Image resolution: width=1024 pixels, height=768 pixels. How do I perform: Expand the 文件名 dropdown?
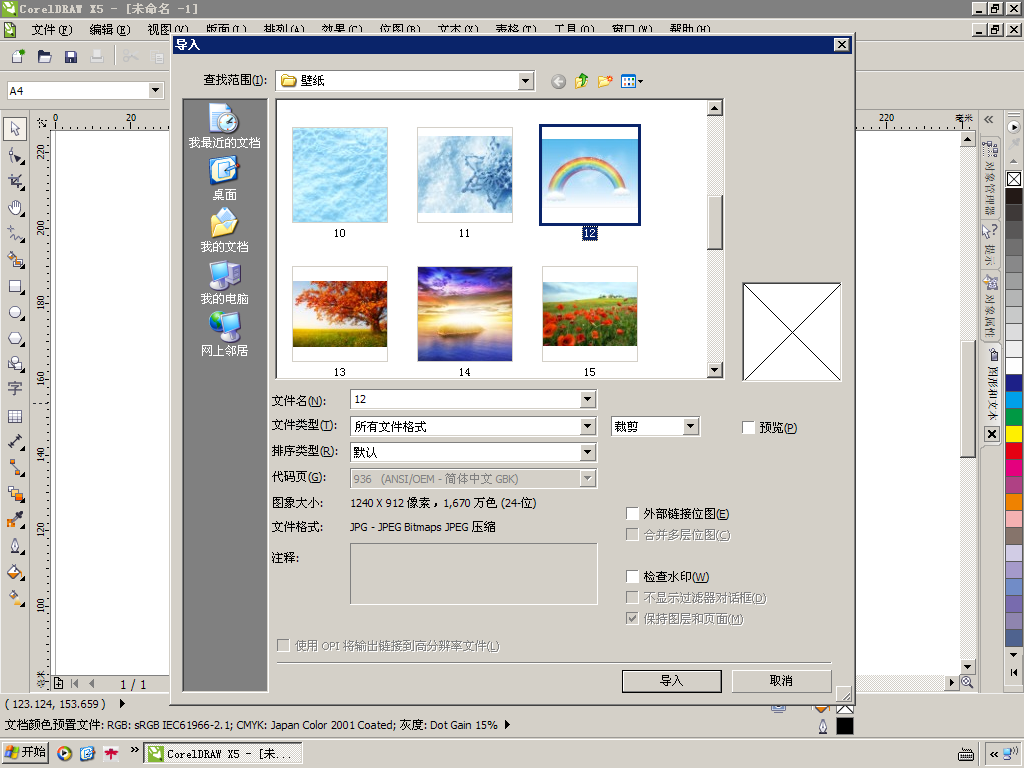(x=588, y=399)
